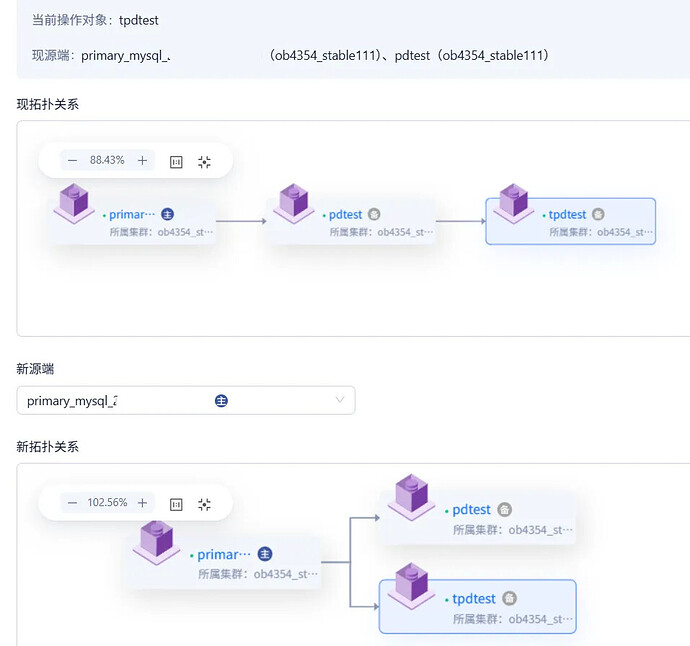Open the new source dropdown arrow
The image size is (690, 646).
pos(340,401)
